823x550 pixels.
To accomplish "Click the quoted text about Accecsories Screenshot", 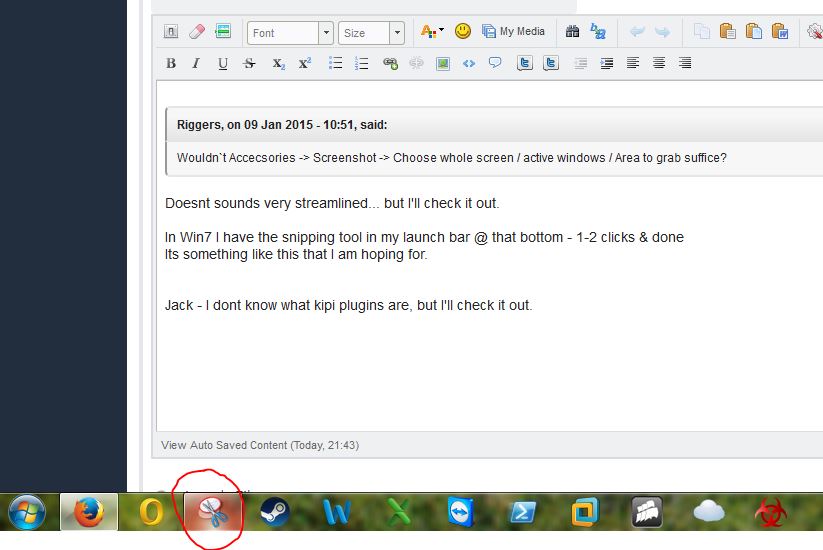I will 451,157.
